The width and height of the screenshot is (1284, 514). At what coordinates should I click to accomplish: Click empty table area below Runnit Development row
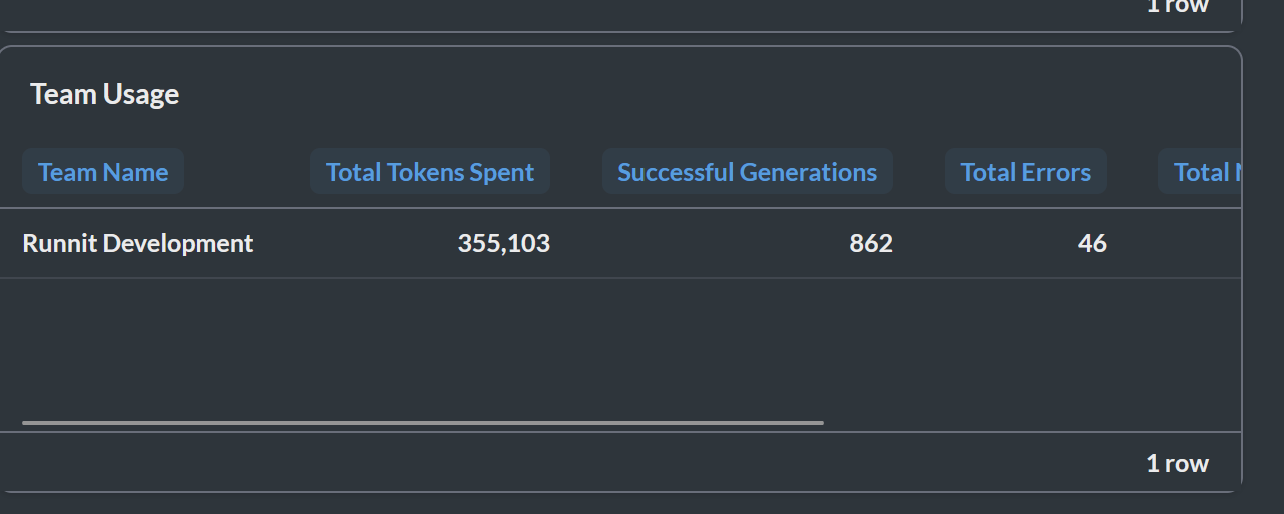point(620,345)
